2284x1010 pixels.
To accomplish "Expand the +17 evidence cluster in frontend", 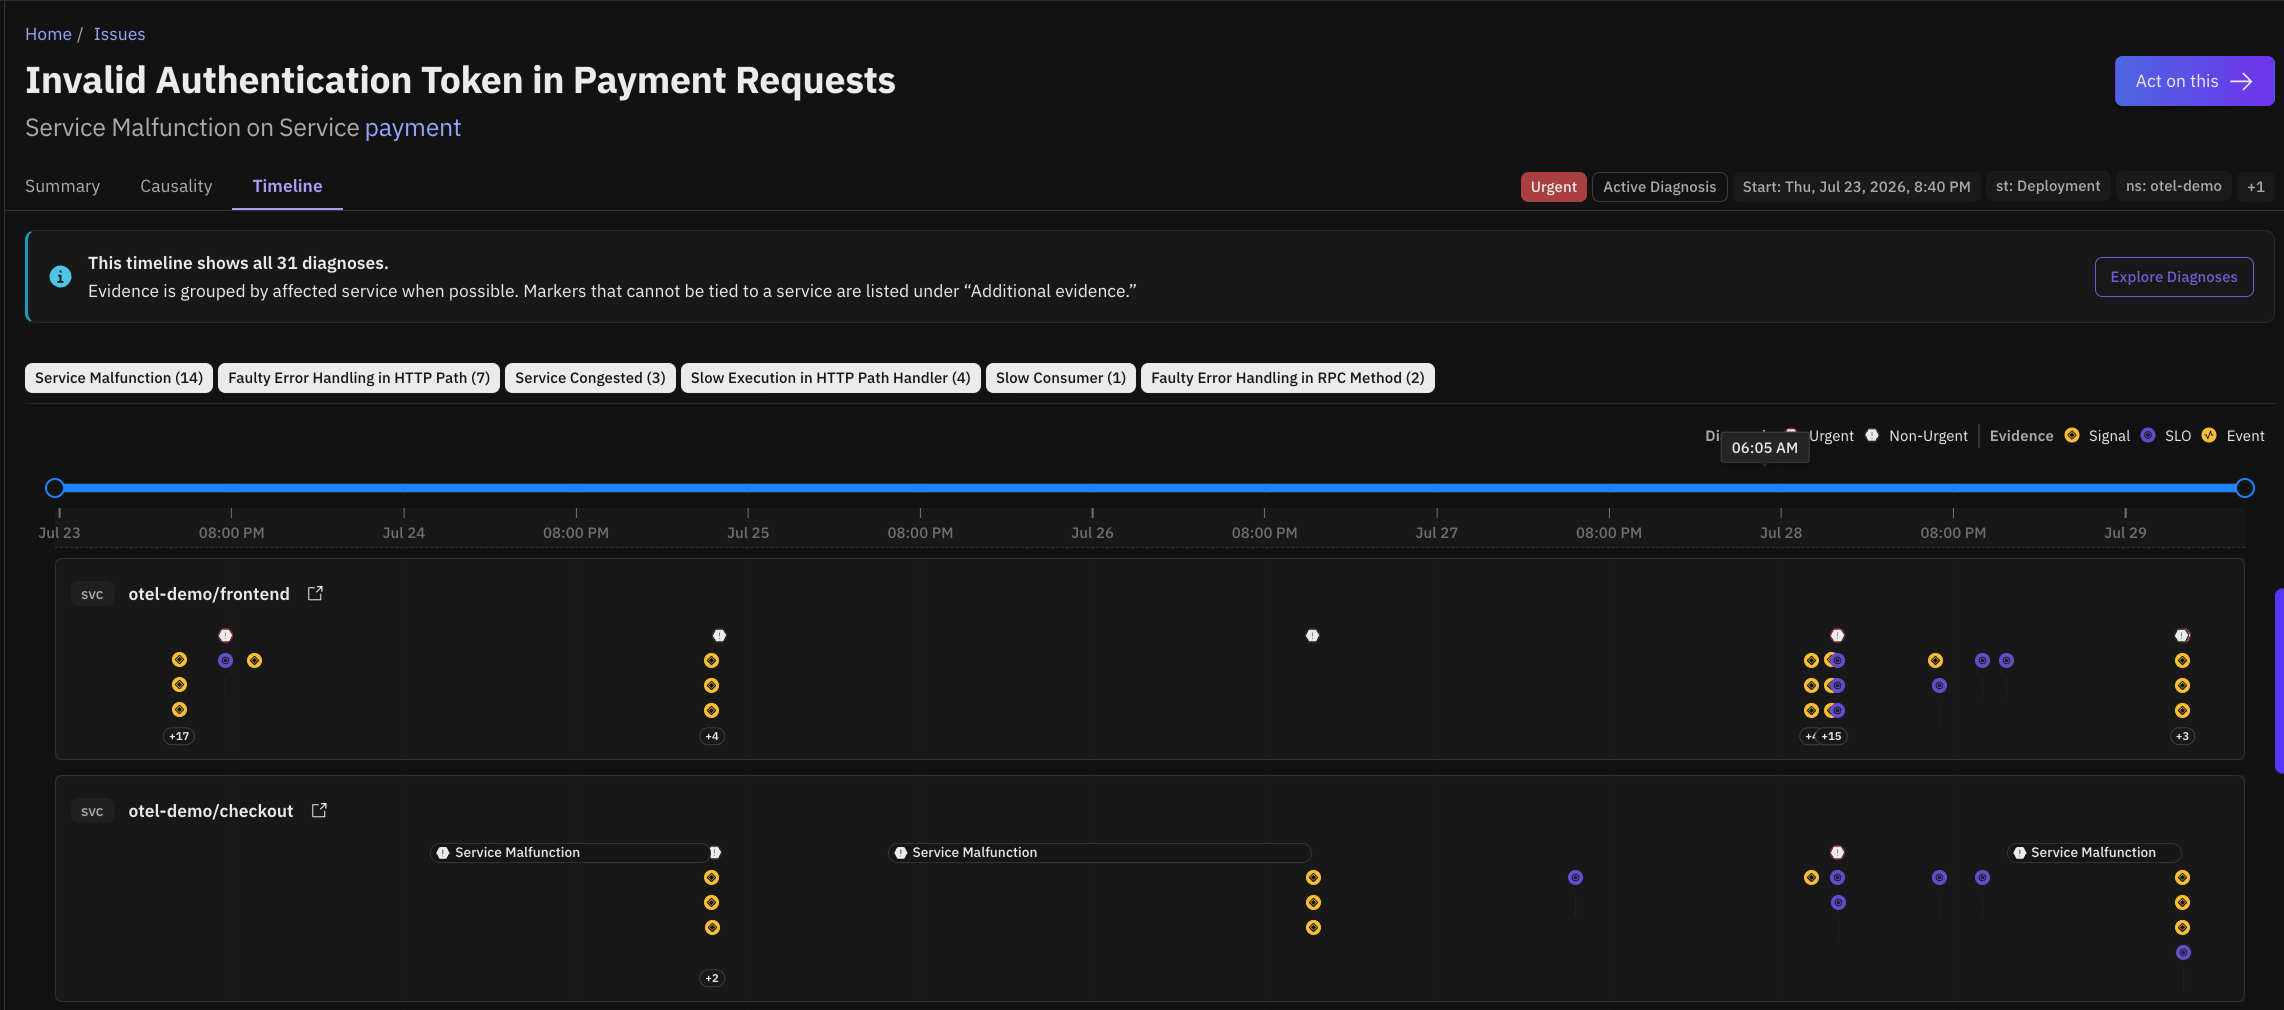I will point(179,736).
